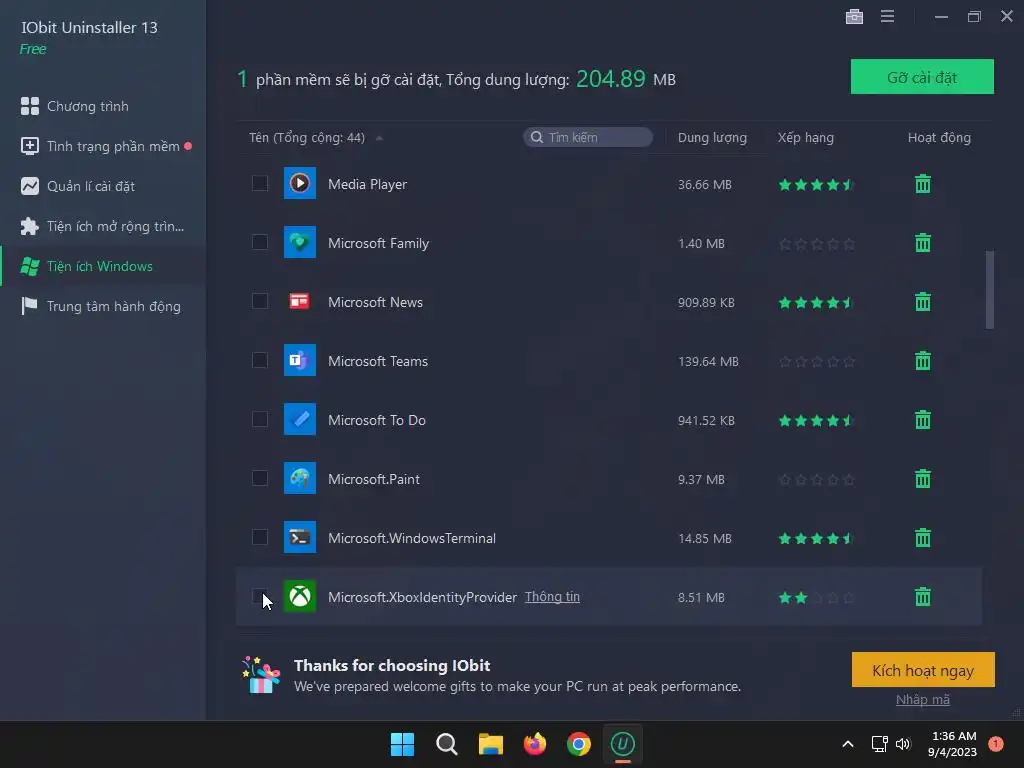The image size is (1024, 768).
Task: Click the trash icon for Microsoft Family
Action: [x=922, y=243]
